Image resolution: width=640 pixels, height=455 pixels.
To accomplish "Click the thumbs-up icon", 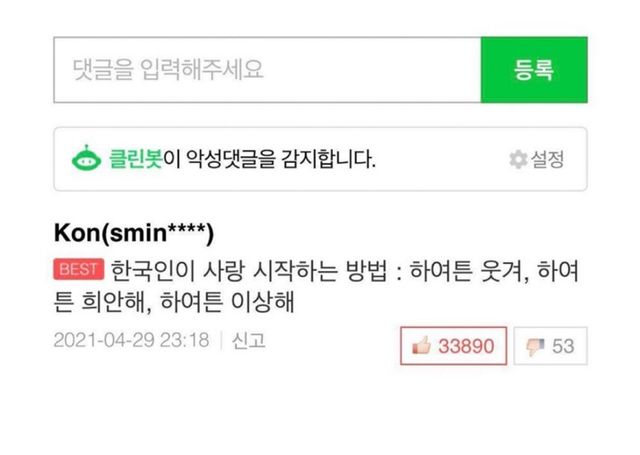I will [421, 346].
